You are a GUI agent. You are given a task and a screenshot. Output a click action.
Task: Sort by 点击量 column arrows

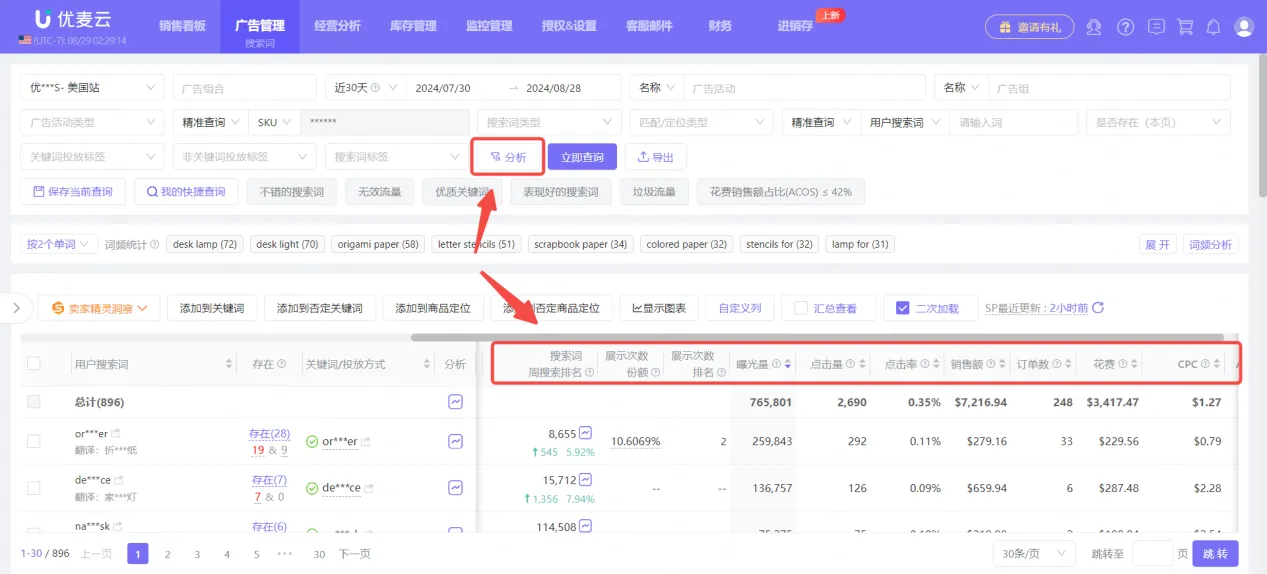(863, 365)
